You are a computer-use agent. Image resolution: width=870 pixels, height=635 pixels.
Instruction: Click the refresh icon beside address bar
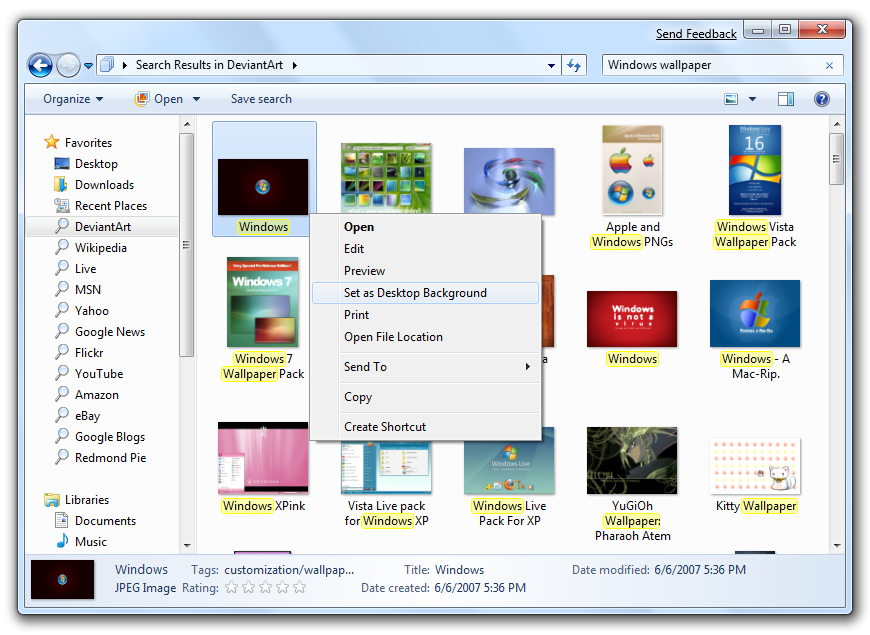click(574, 66)
